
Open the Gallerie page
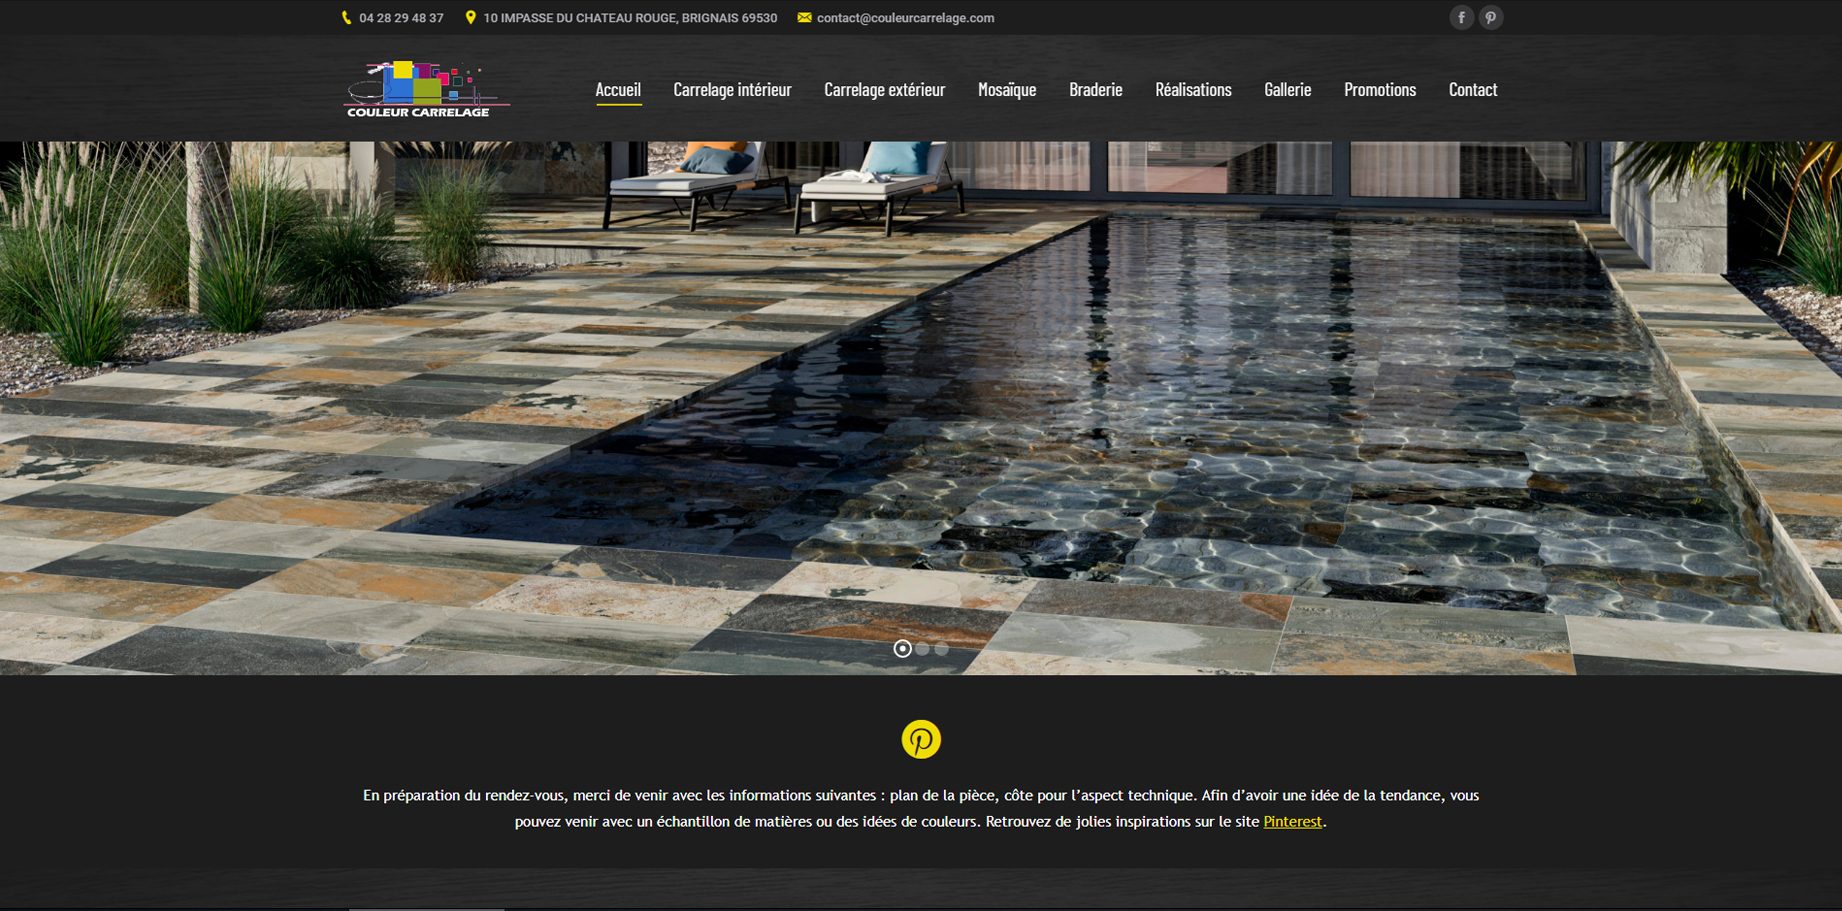coord(1287,90)
